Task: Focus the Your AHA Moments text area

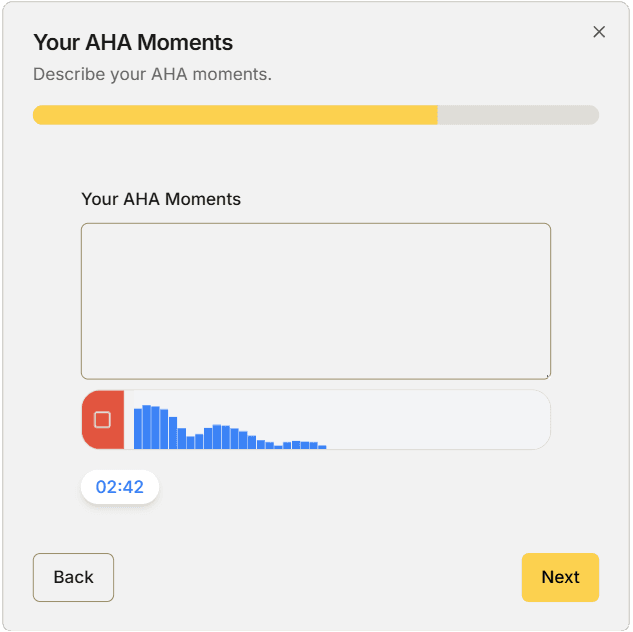Action: 315,300
